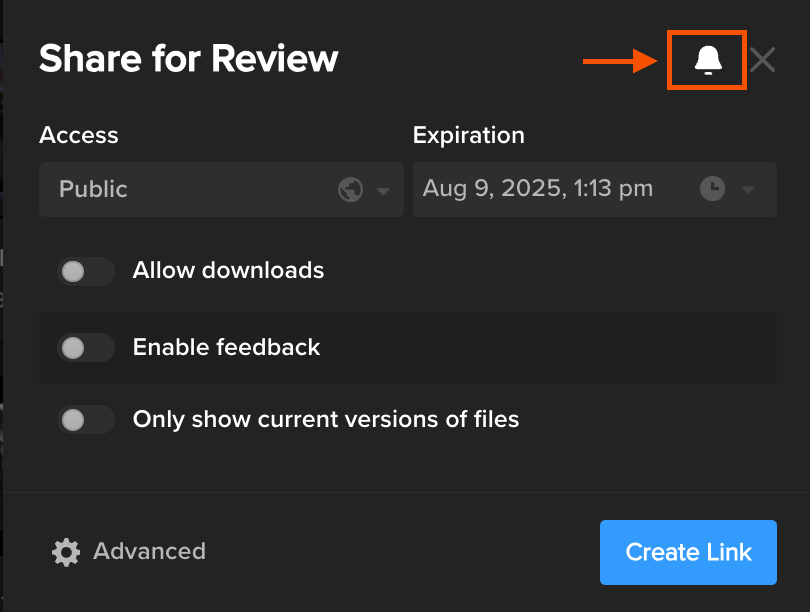This screenshot has width=810, height=612.
Task: Click the Create Link button
Action: (688, 552)
